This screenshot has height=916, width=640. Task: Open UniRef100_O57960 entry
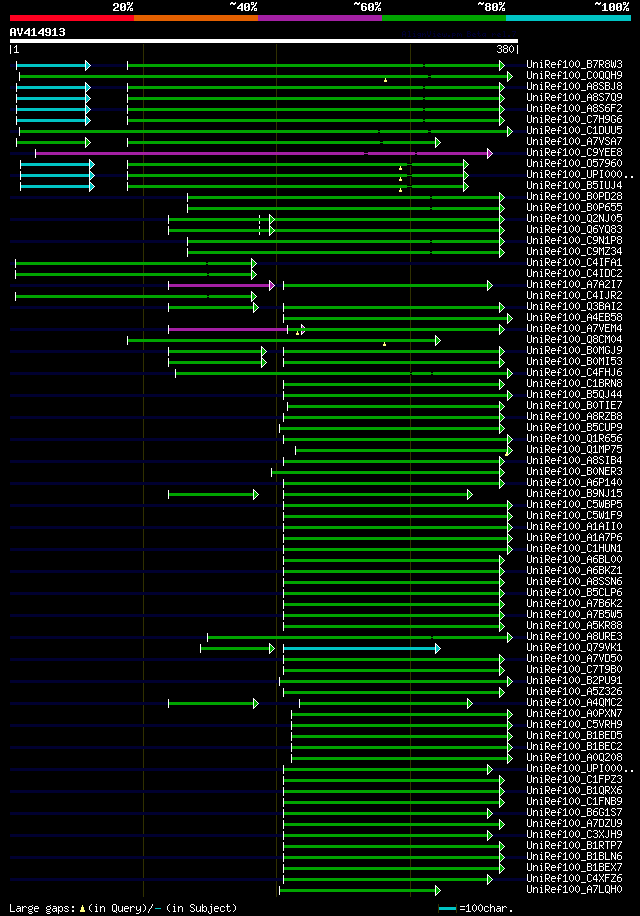(574, 164)
